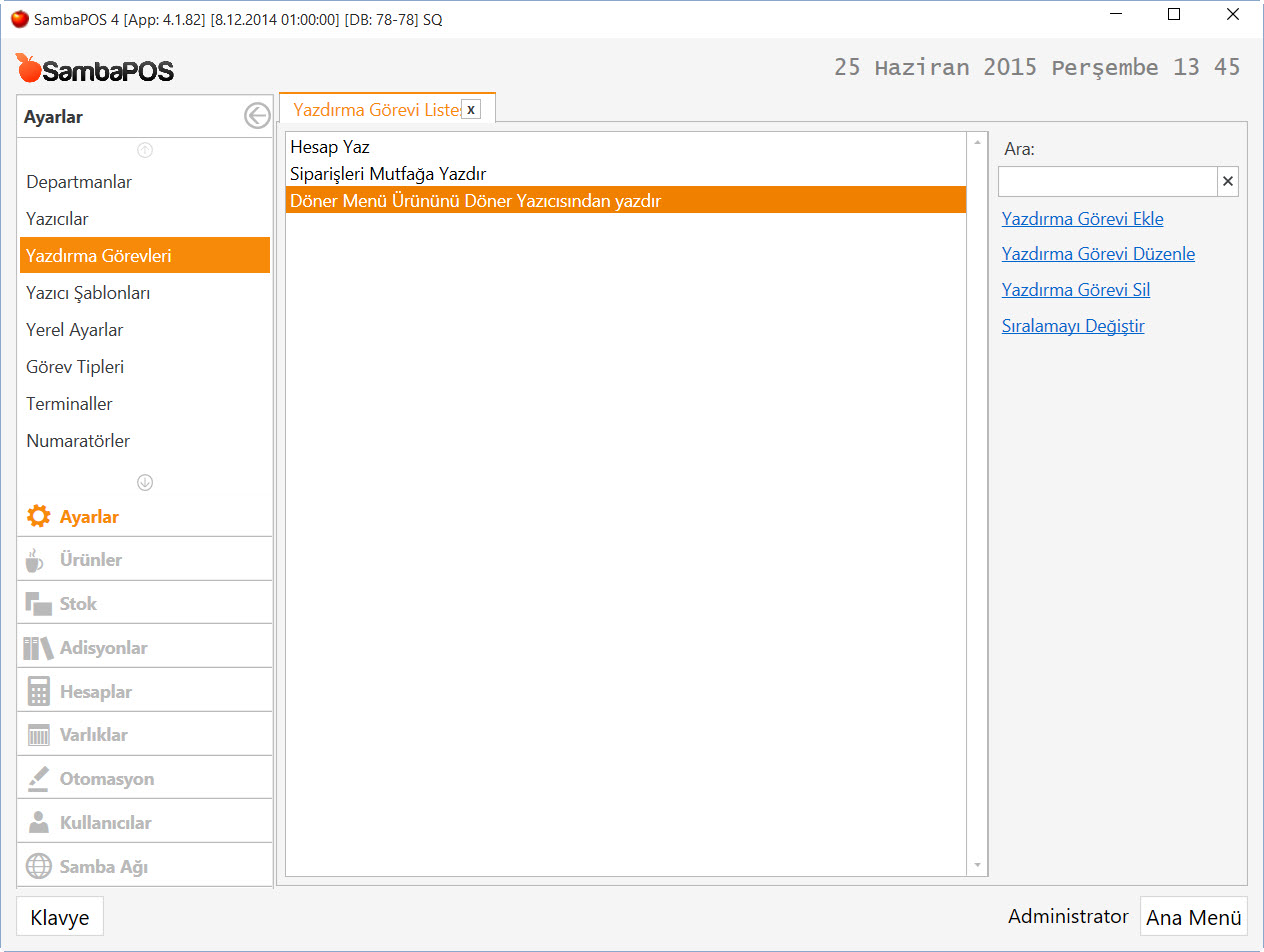The width and height of the screenshot is (1264, 952).
Task: Open Yazıcı Şablonları menu item
Action: (x=88, y=293)
